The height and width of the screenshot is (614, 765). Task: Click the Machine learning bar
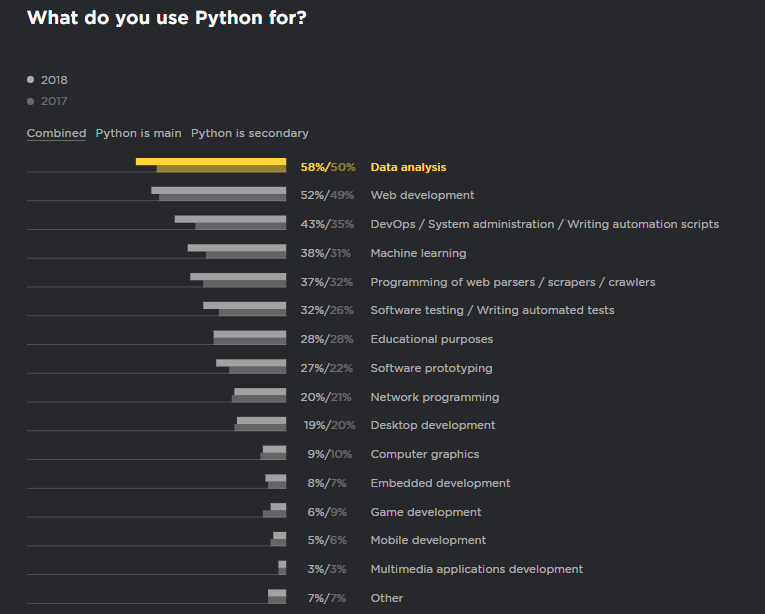[x=237, y=251]
